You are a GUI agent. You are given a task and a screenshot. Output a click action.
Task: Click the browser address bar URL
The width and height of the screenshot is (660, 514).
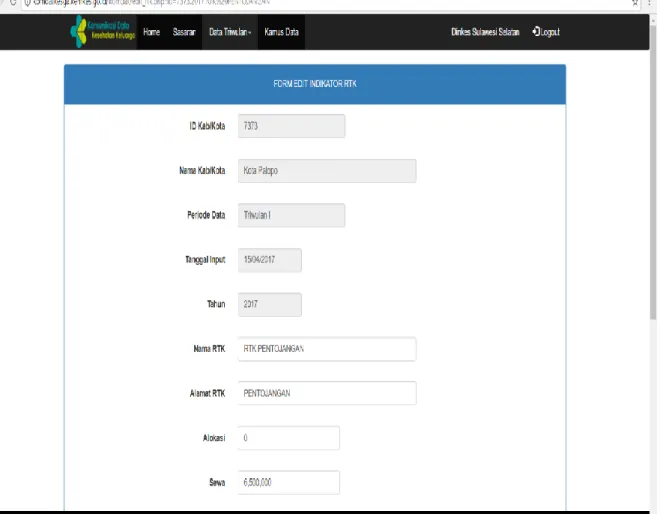[x=152, y=3]
